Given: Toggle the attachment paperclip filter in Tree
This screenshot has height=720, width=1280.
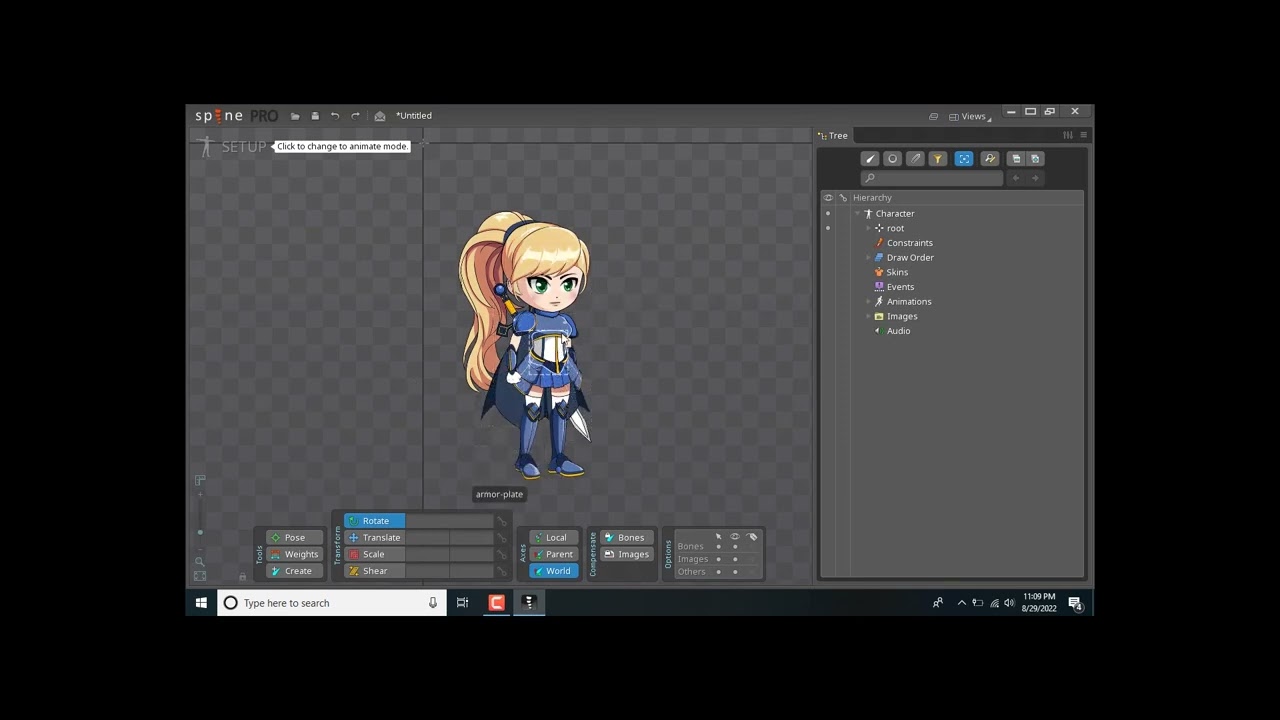Looking at the screenshot, I should [915, 159].
